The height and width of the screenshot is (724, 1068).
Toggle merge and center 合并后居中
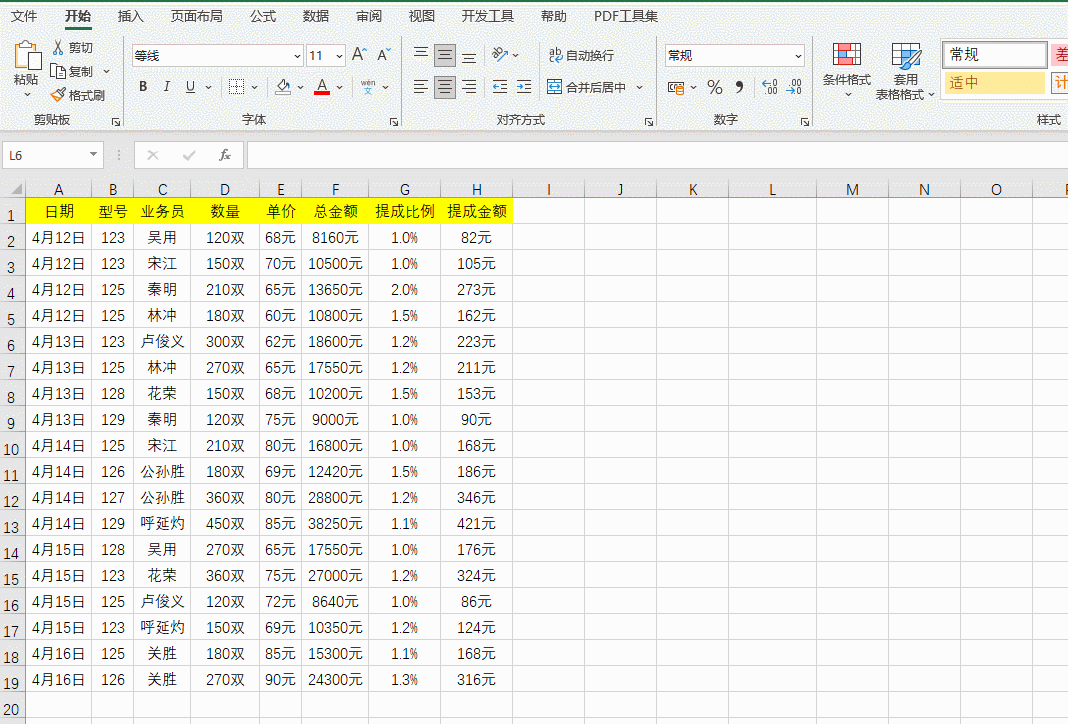[x=586, y=87]
